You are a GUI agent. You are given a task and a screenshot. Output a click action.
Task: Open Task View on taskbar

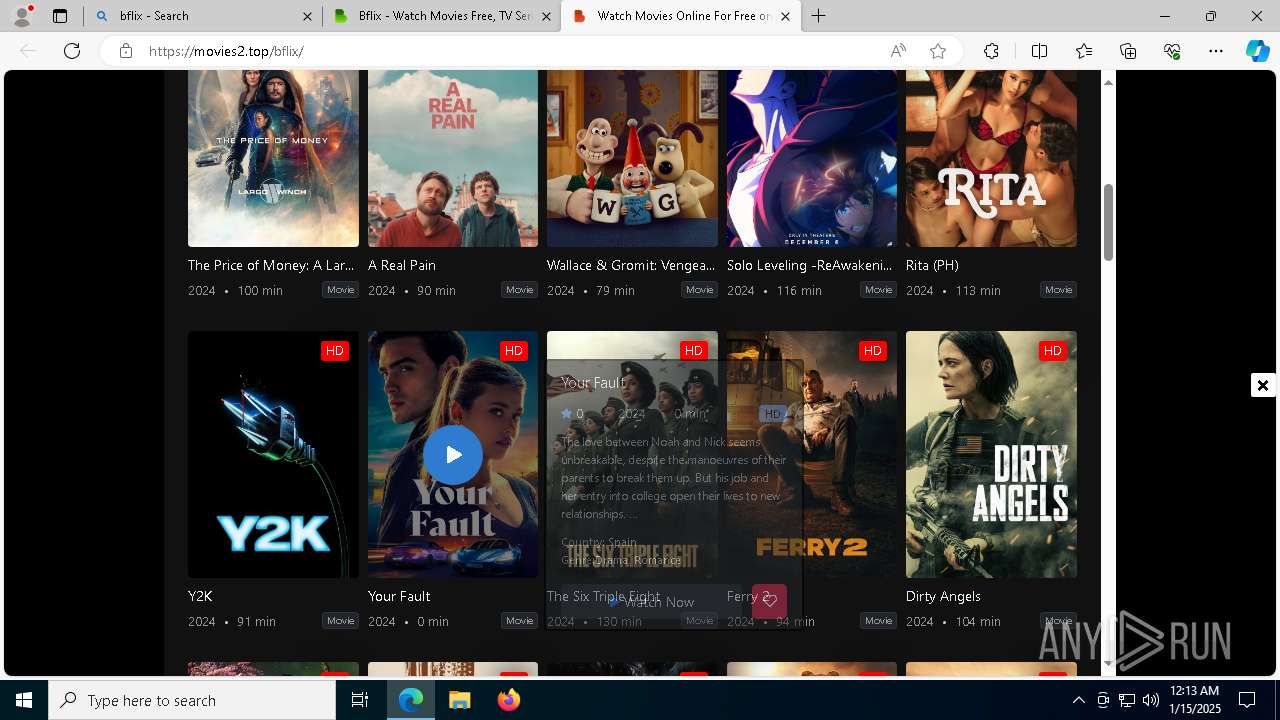point(360,700)
